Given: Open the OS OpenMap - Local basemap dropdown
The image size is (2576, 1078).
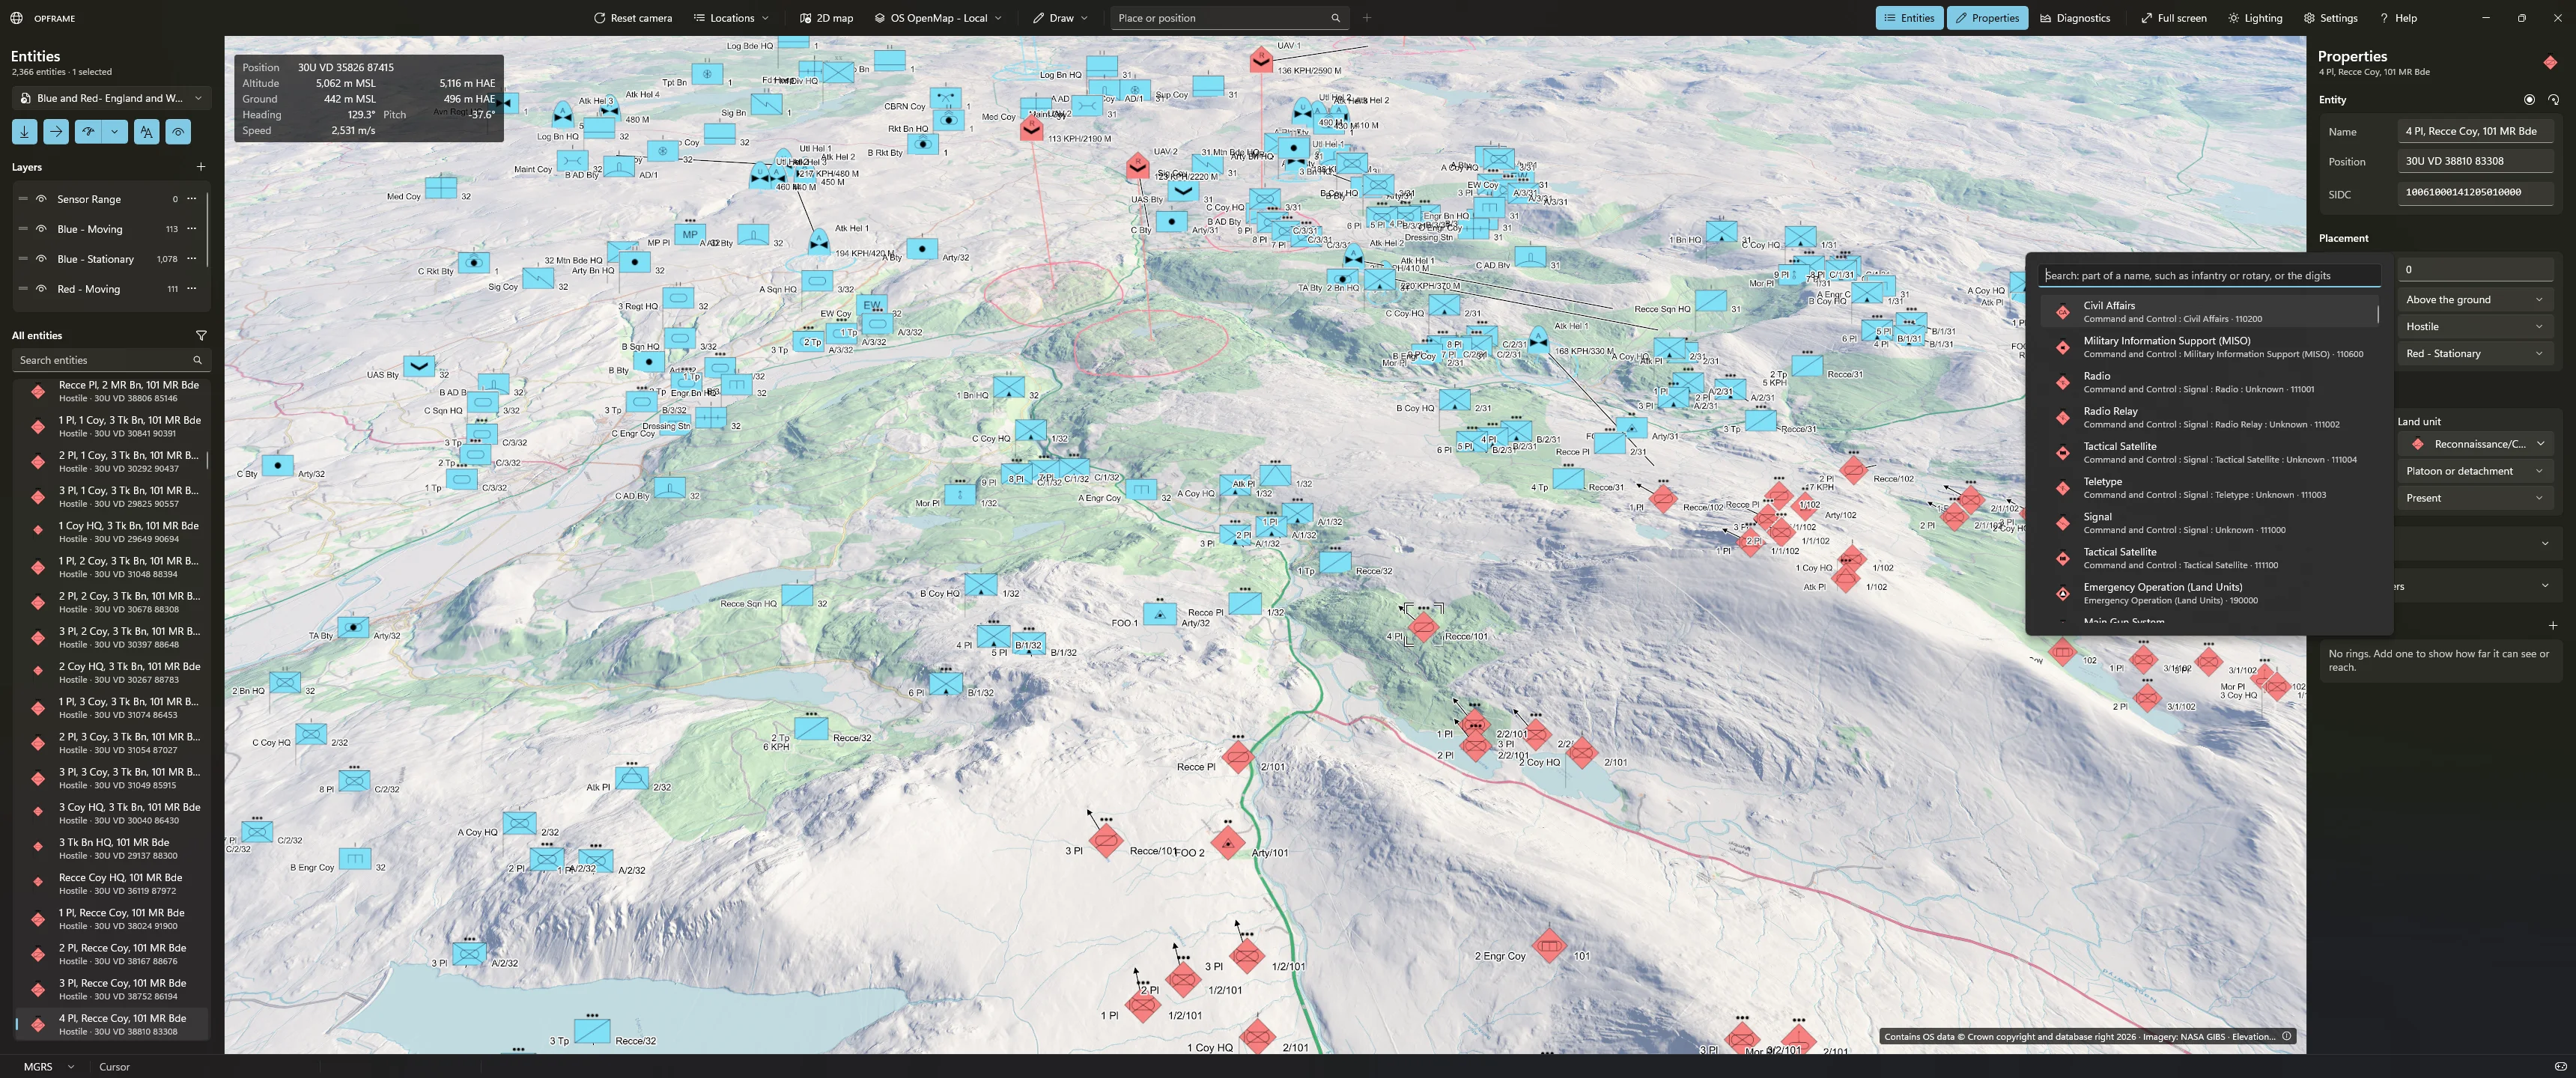Looking at the screenshot, I should (938, 18).
